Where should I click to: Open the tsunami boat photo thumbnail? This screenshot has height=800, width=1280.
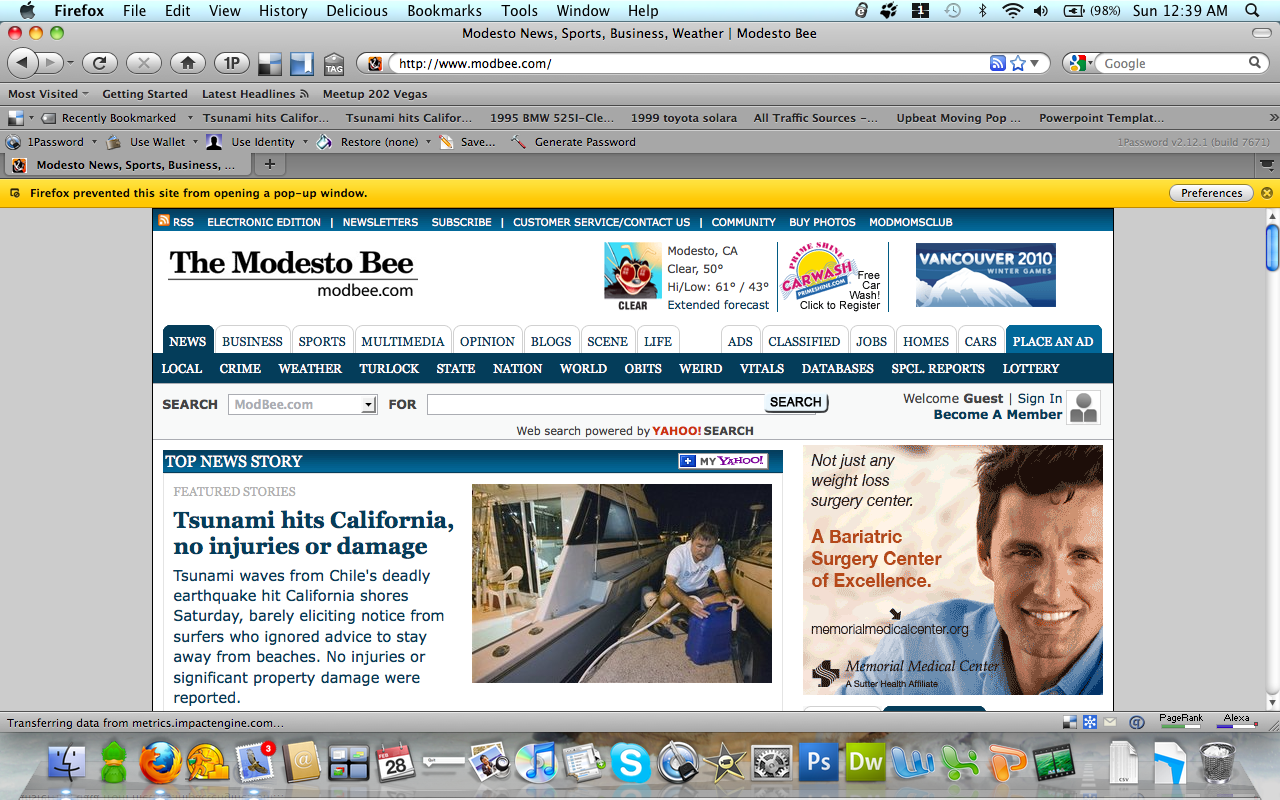[622, 583]
